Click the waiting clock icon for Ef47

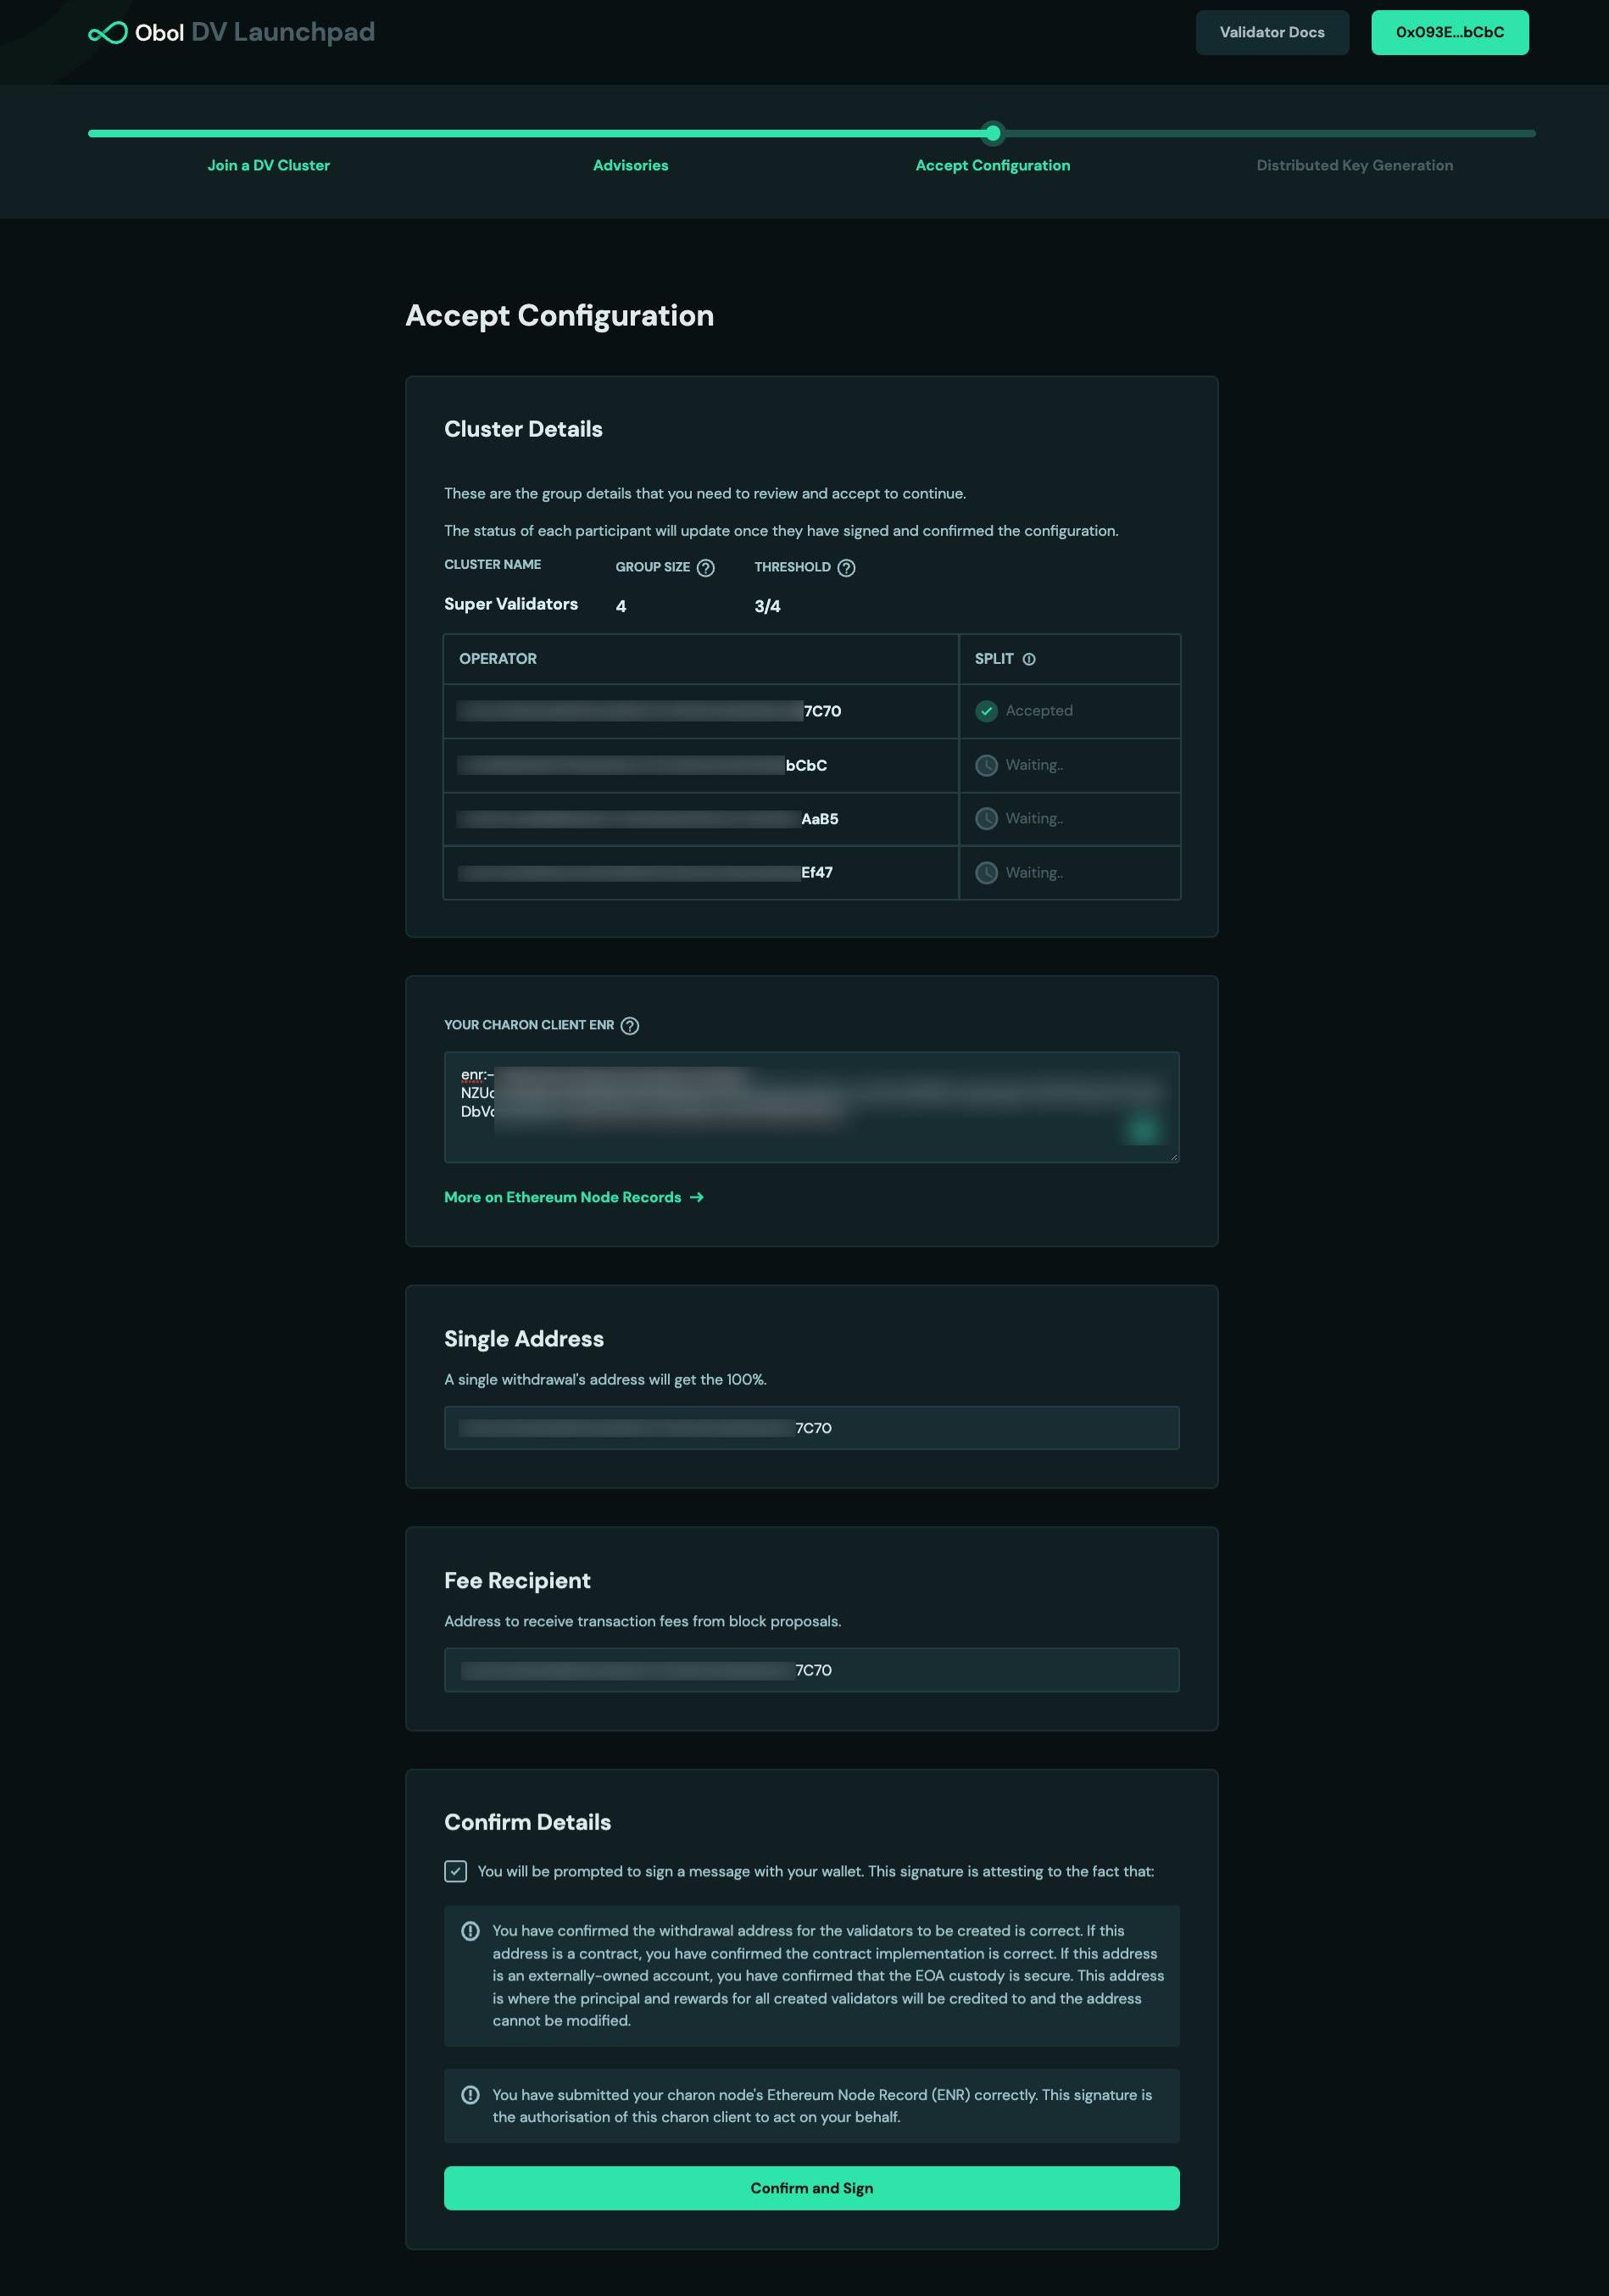pos(986,873)
